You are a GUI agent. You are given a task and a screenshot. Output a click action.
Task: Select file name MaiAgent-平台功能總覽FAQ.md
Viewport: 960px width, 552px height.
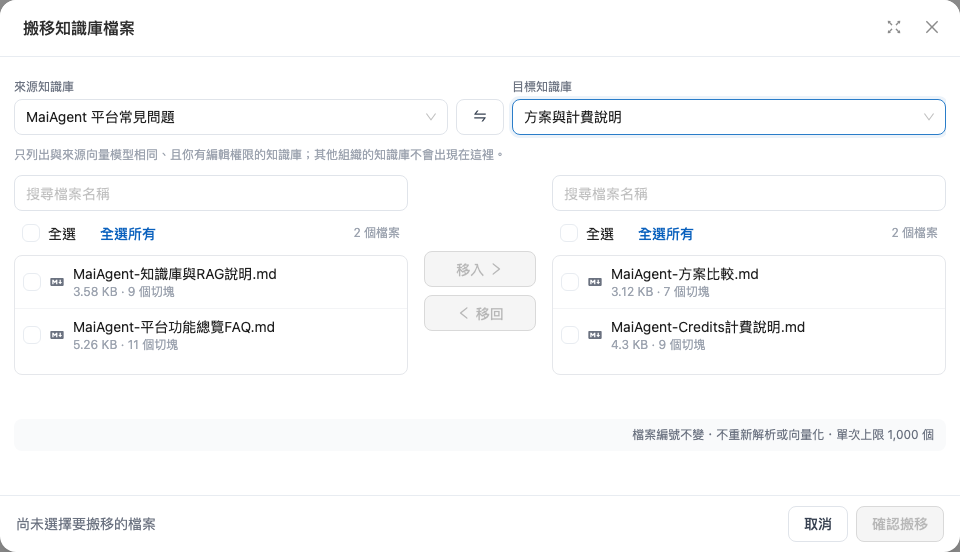174,327
